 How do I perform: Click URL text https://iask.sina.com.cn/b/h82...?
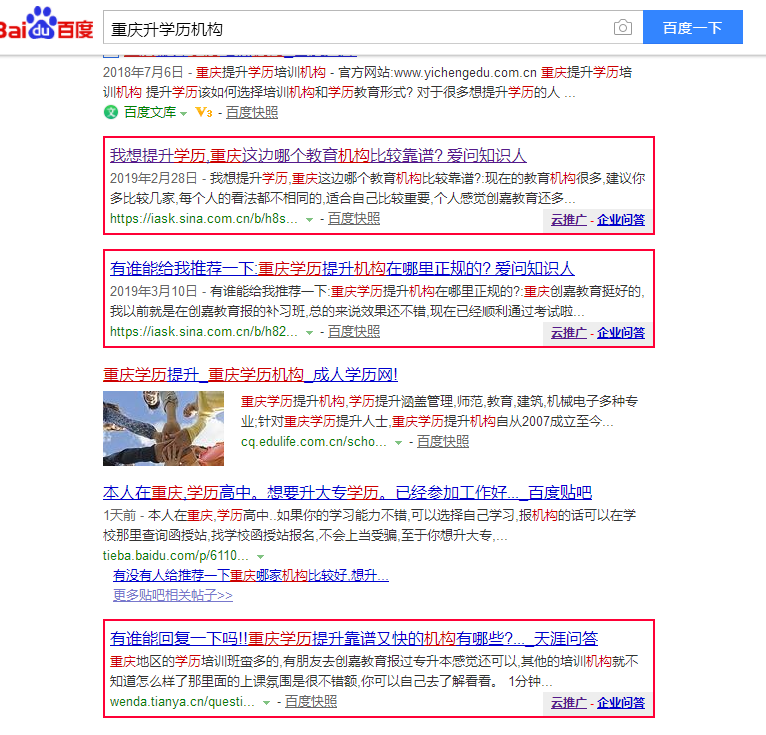(204, 332)
